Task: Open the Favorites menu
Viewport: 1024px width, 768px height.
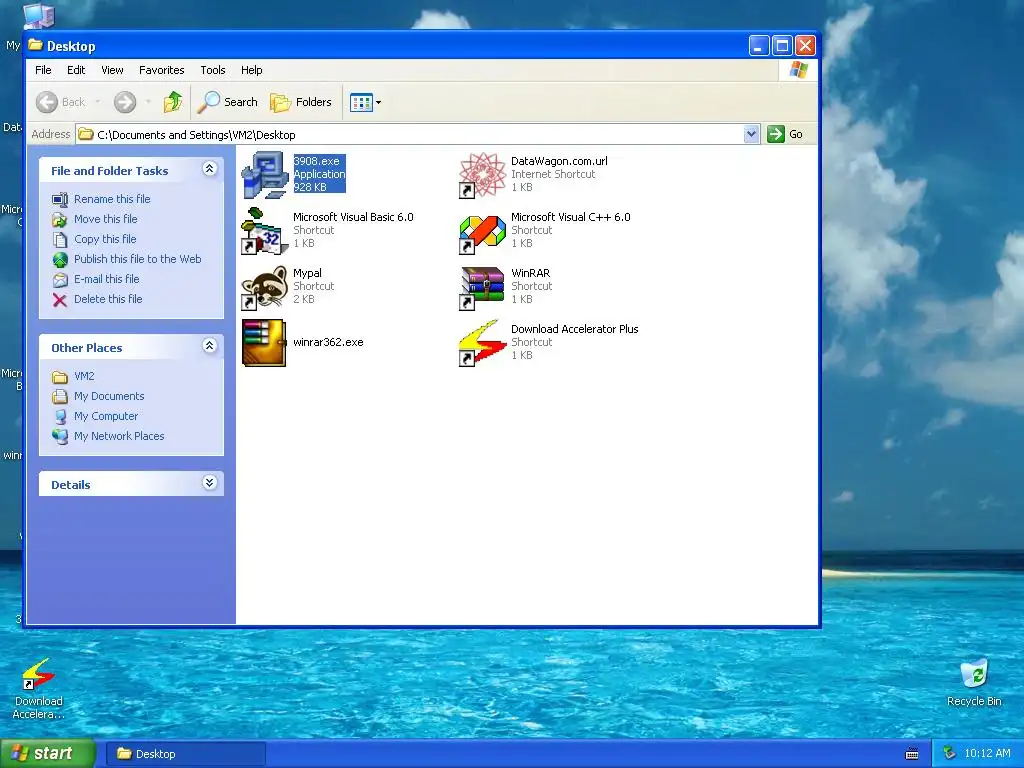Action: pyautogui.click(x=161, y=70)
